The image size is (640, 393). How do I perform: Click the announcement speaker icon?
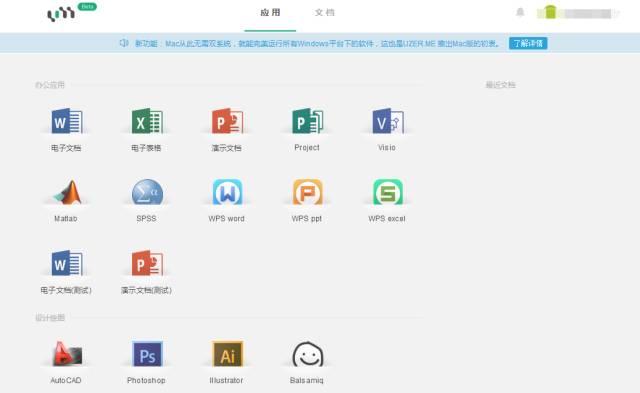[x=124, y=43]
